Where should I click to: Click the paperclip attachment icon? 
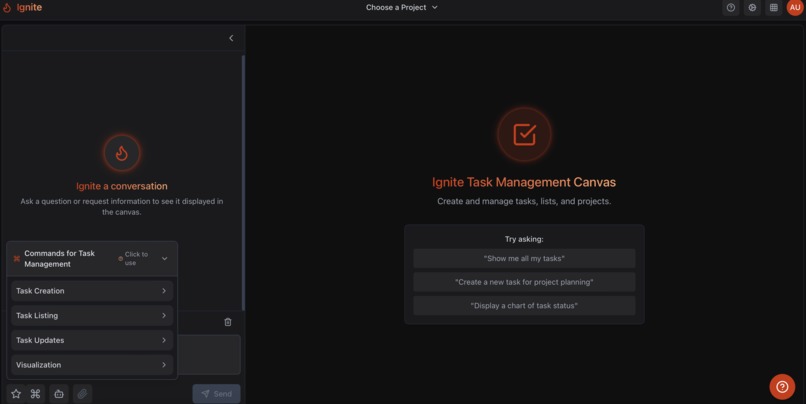point(82,394)
